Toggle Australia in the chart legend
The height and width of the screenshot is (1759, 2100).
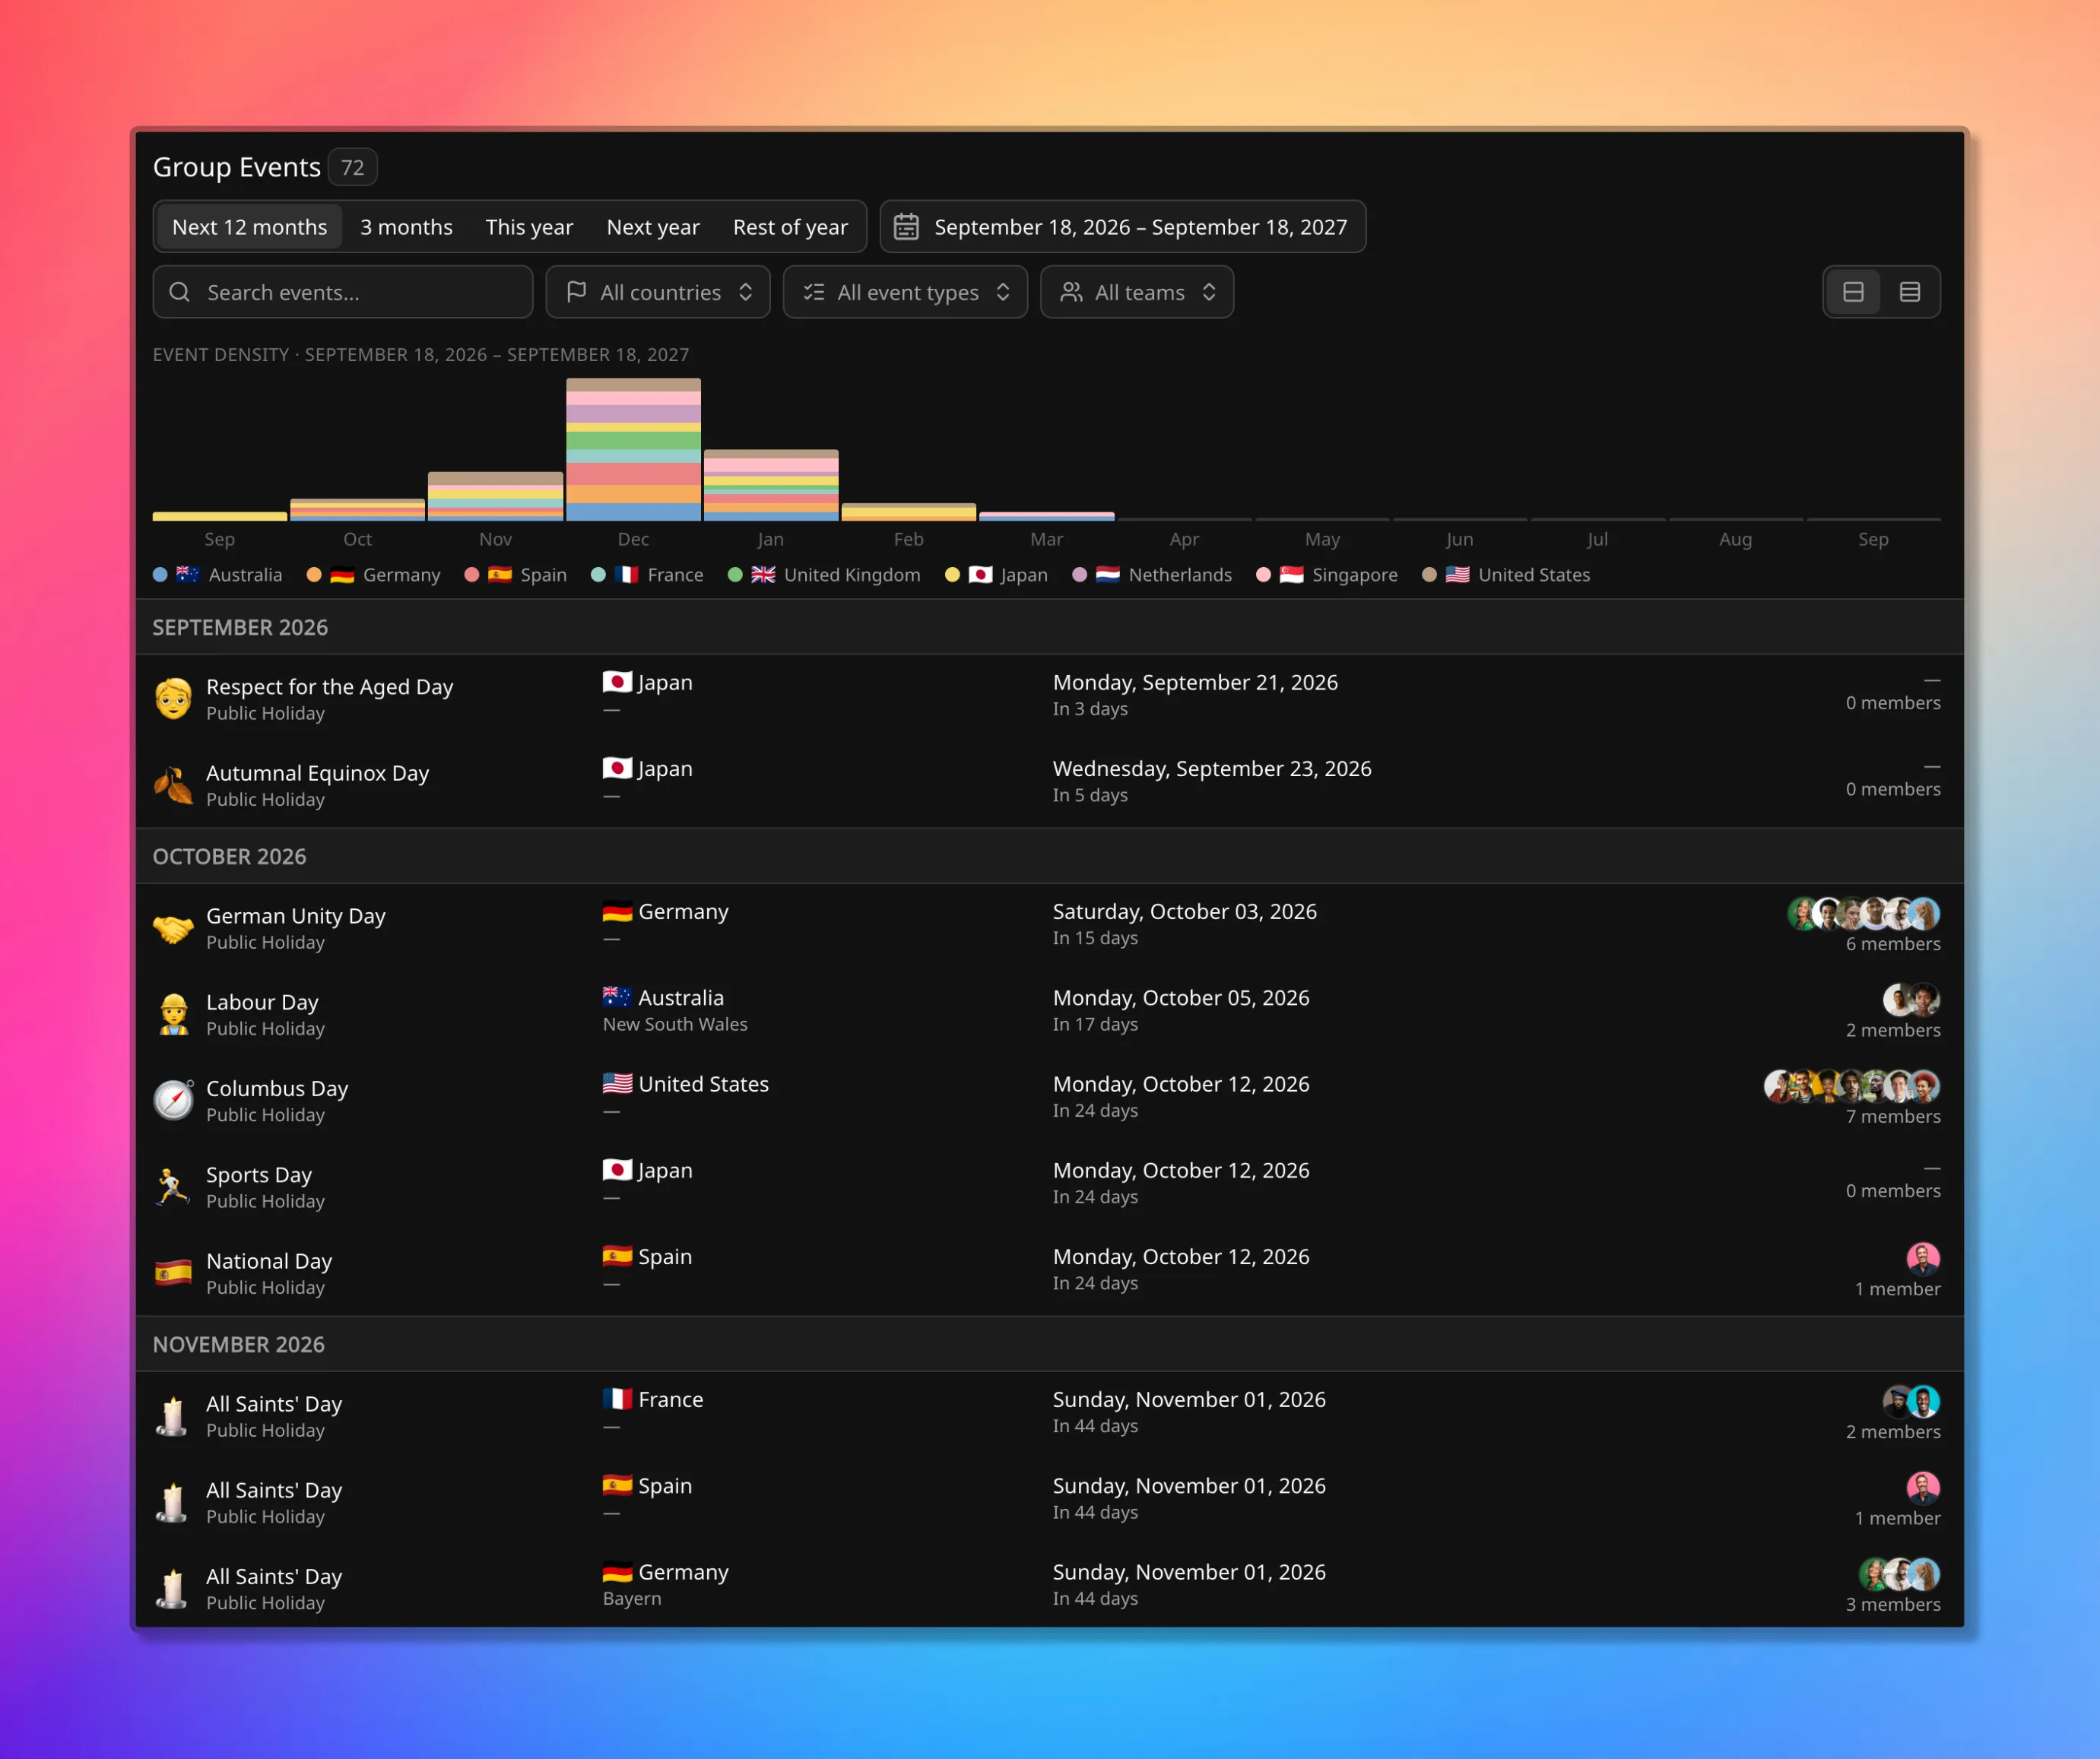pyautogui.click(x=217, y=575)
